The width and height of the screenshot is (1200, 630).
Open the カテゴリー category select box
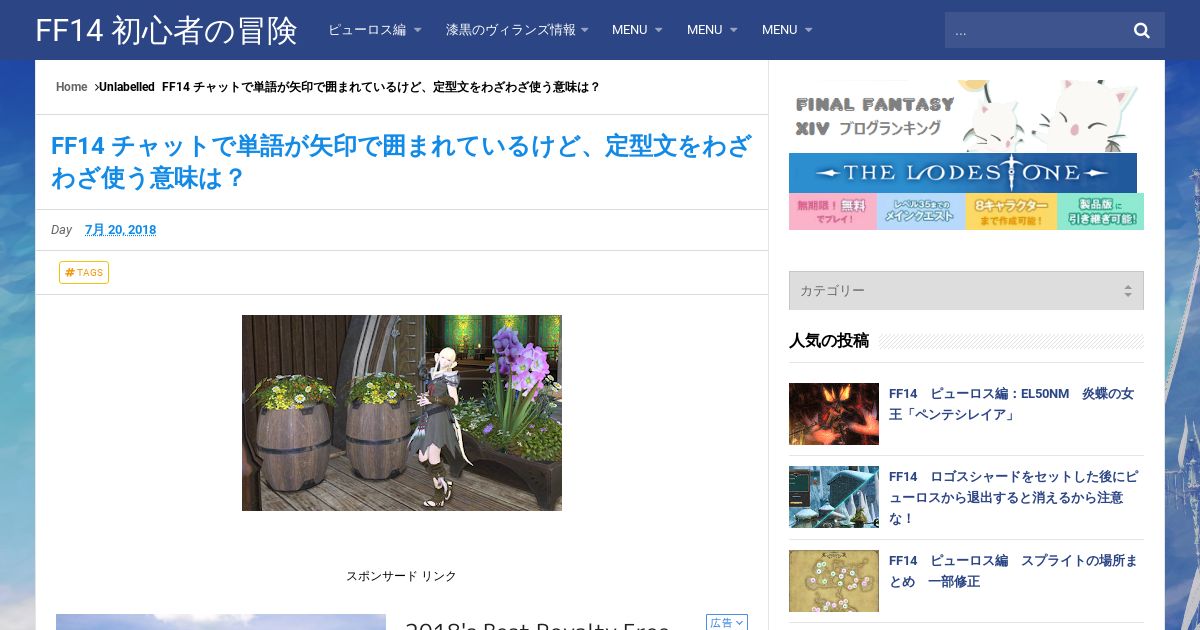point(966,290)
